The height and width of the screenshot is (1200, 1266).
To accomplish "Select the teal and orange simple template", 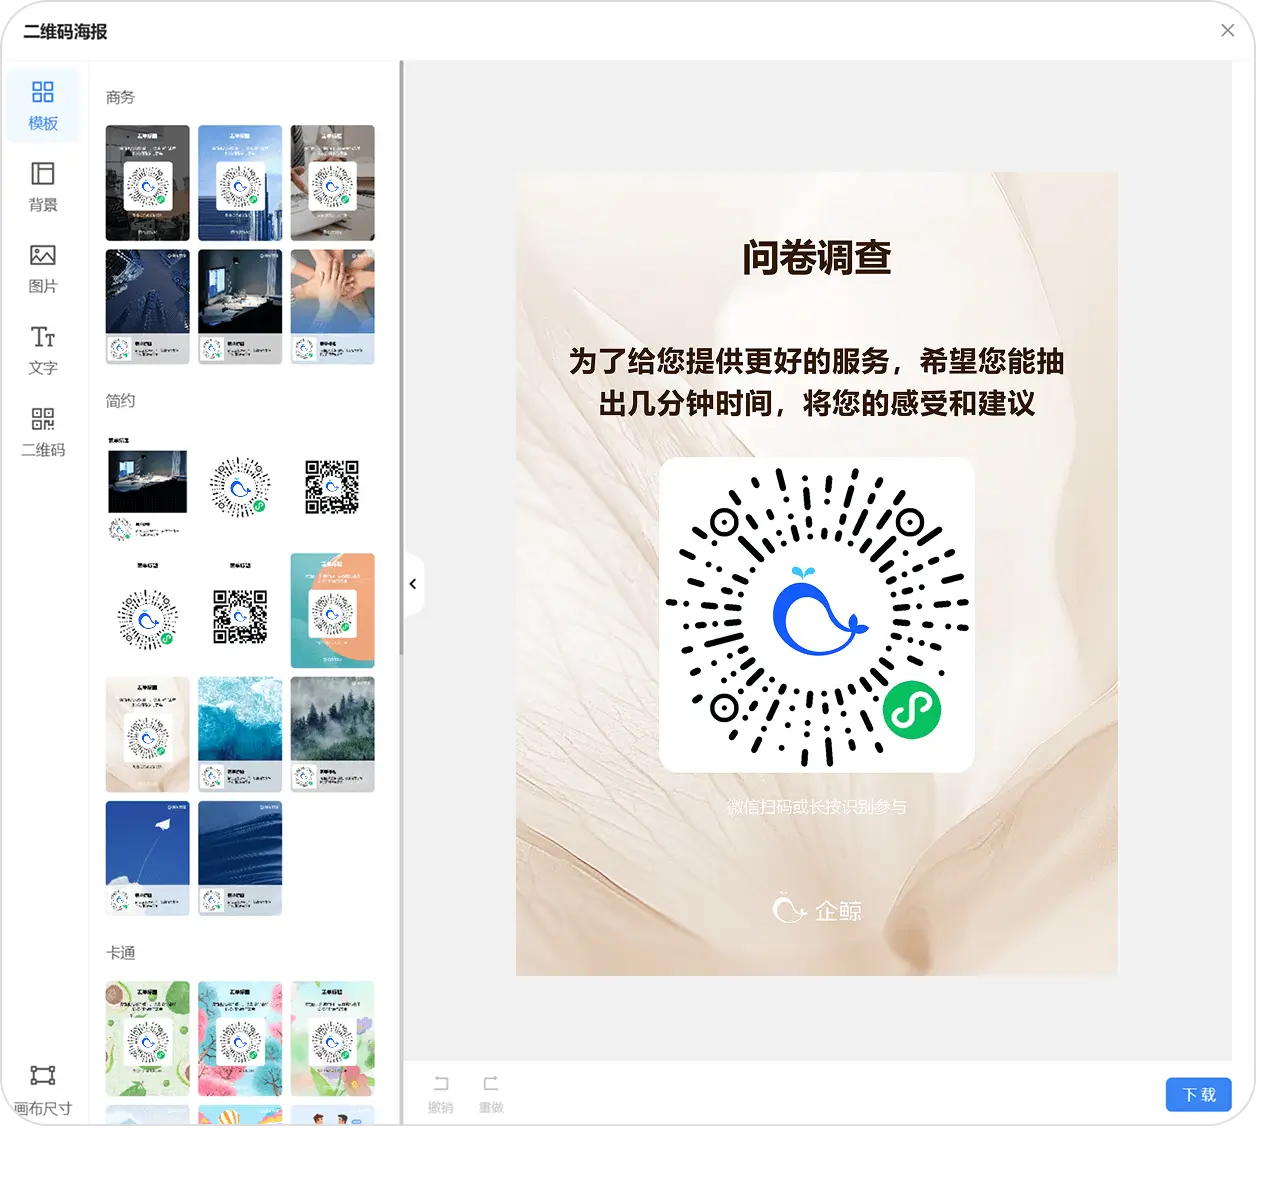I will click(x=332, y=611).
